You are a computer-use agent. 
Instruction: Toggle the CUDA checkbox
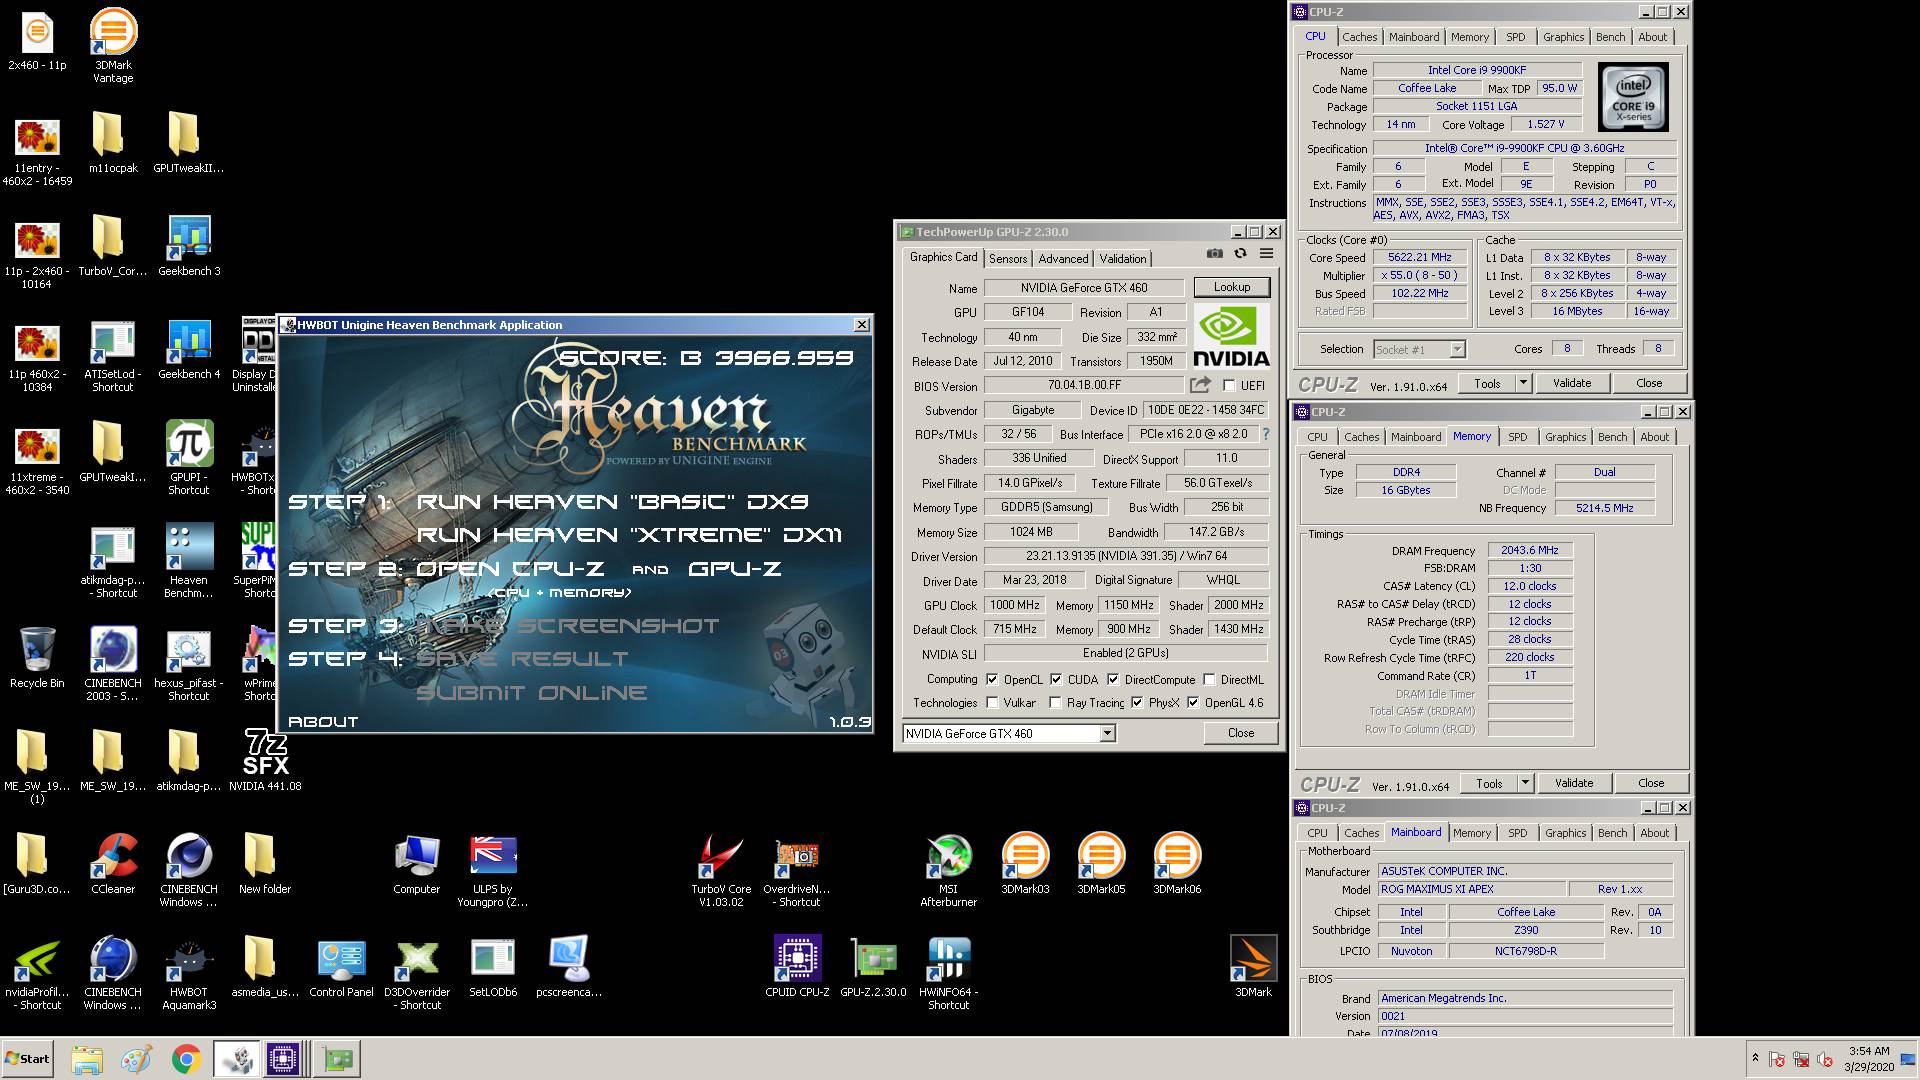(x=1056, y=679)
